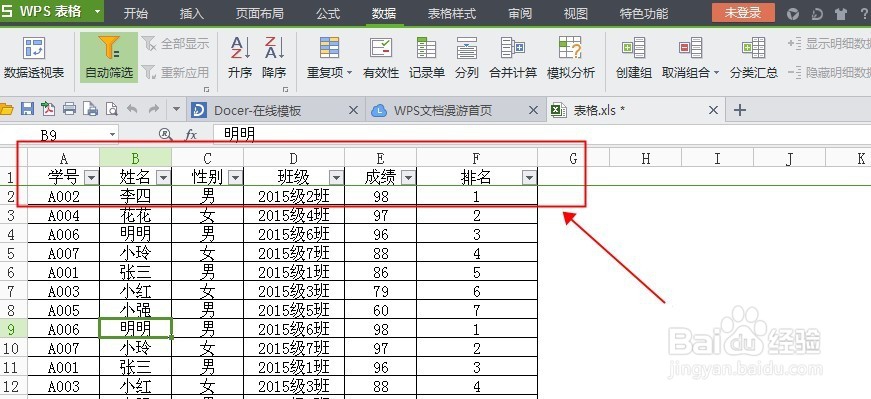Select cell containing 李四

(x=136, y=196)
